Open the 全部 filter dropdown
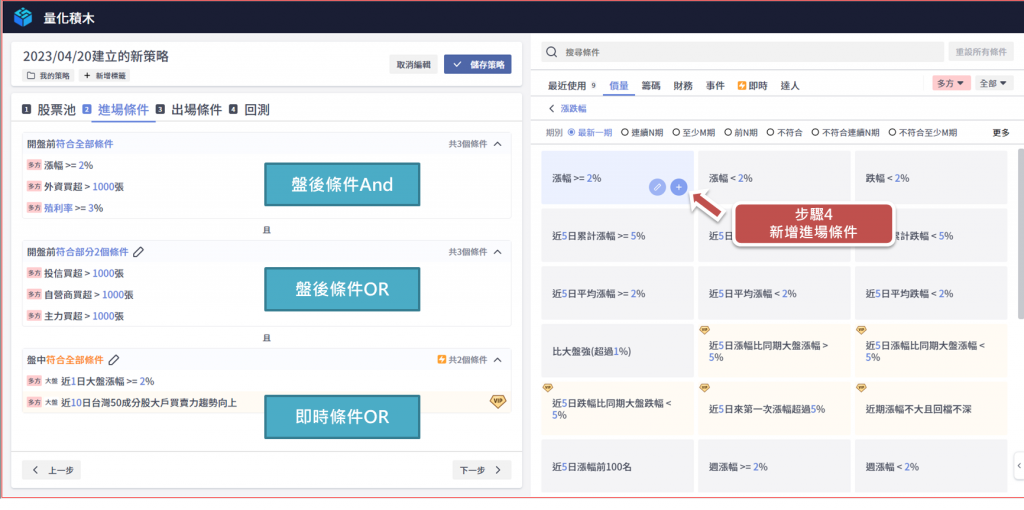Viewport: 1024px width, 510px height. (994, 83)
